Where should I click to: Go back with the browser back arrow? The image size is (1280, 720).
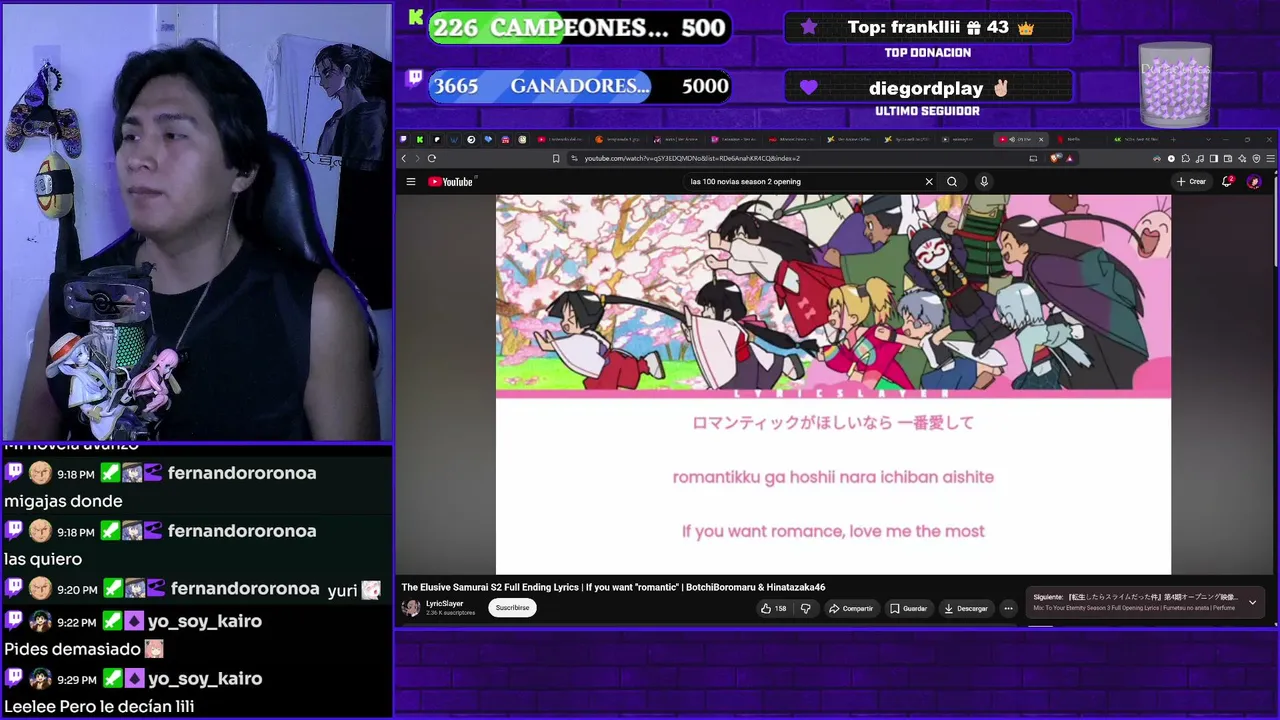pyautogui.click(x=404, y=158)
